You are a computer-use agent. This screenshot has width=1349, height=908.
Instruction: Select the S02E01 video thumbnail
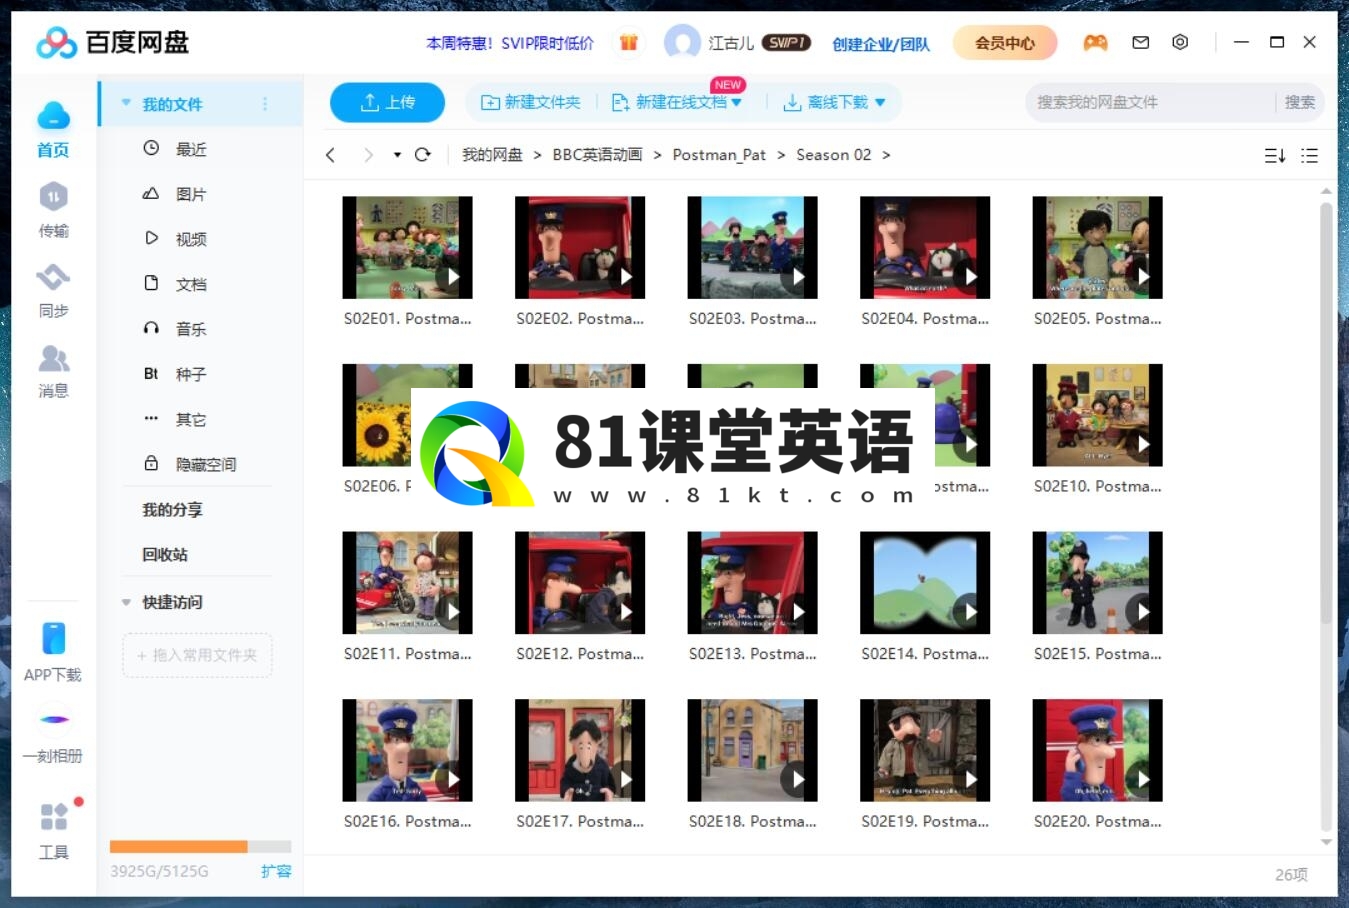coord(407,247)
